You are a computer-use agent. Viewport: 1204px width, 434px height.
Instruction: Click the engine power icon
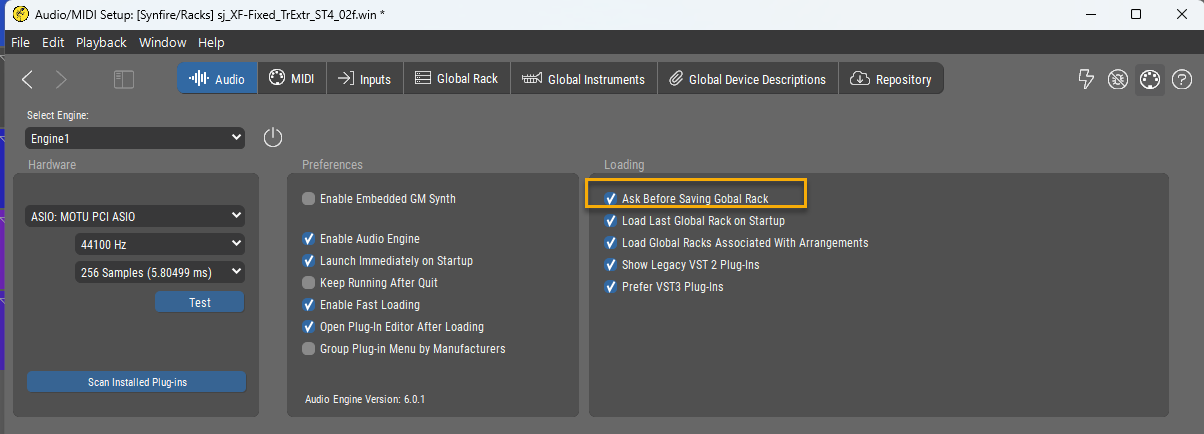(x=273, y=138)
